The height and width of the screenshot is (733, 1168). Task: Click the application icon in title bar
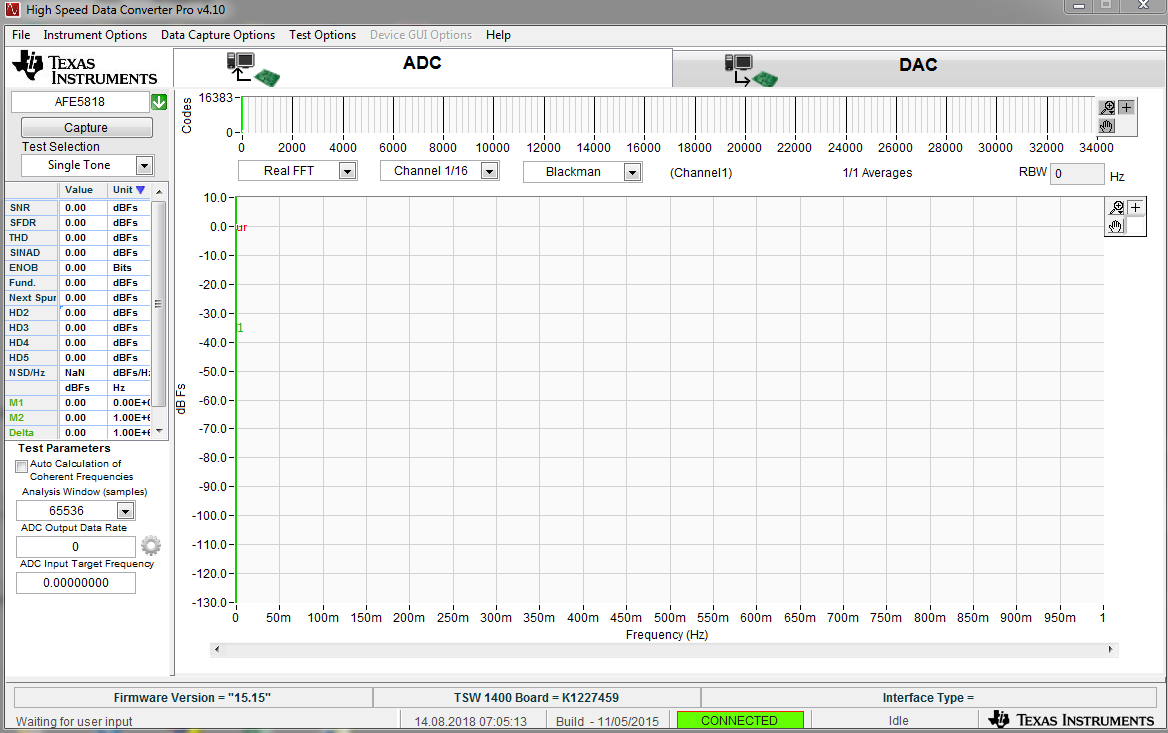[12, 10]
